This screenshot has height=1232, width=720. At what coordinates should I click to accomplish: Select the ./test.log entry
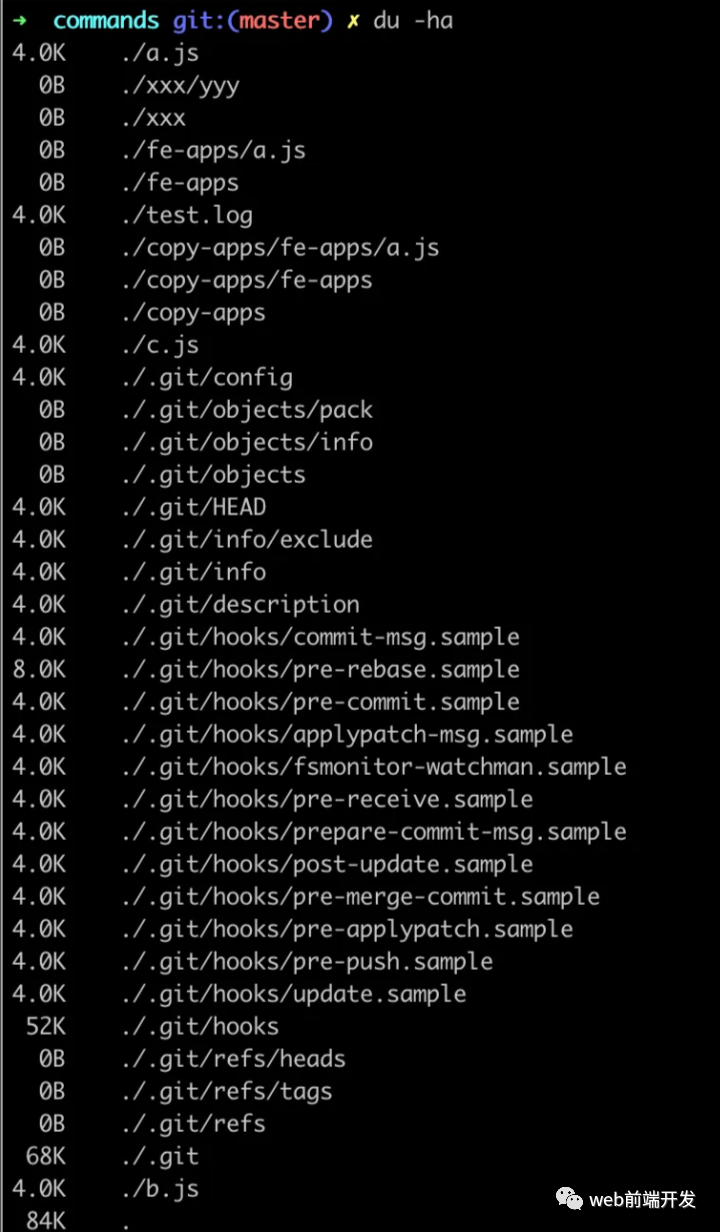pos(185,215)
